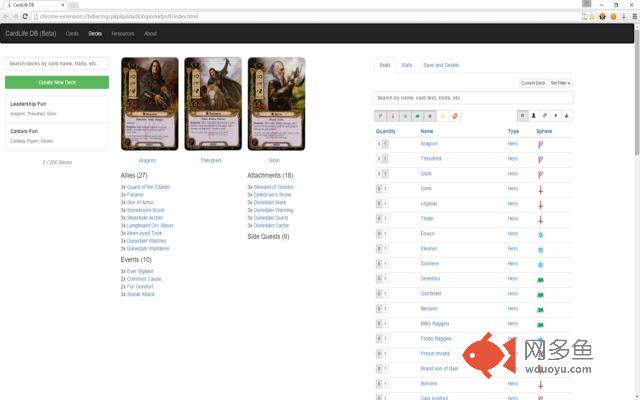Toggle the orange Fellowship sphere filter
The height and width of the screenshot is (400, 640).
[456, 116]
